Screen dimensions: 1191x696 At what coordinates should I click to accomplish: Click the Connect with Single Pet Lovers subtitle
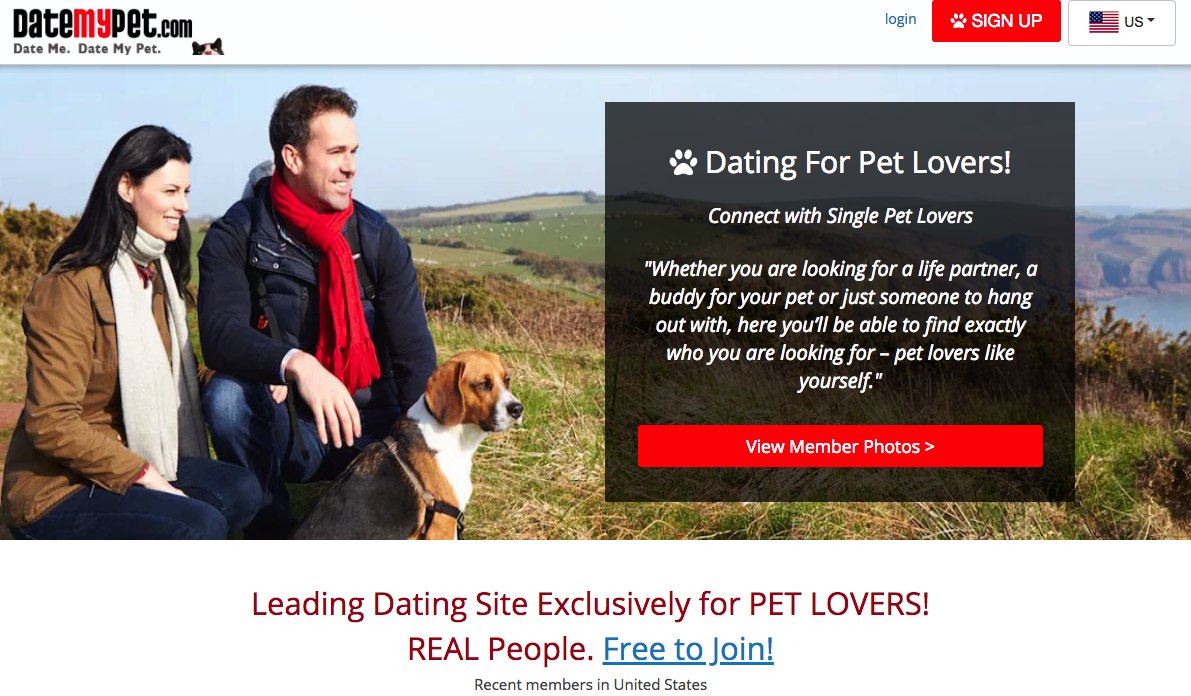(x=840, y=216)
